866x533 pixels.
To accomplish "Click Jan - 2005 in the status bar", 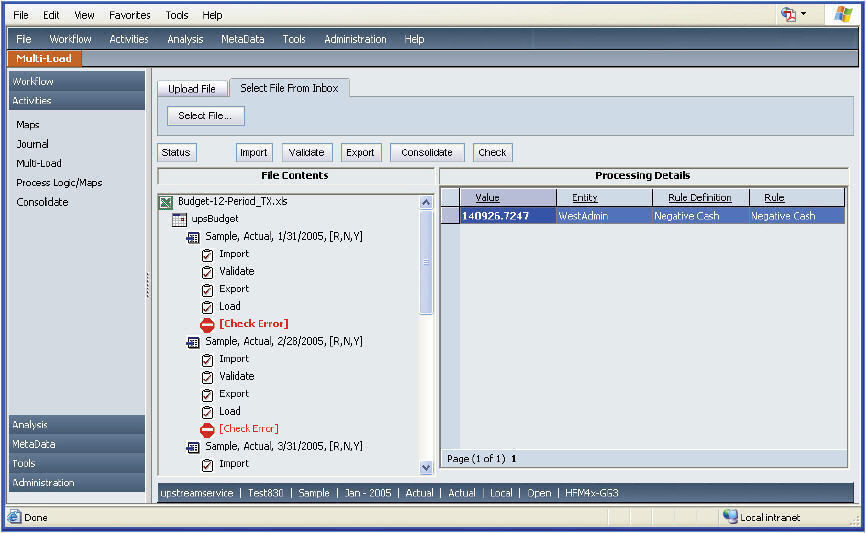I will [x=368, y=493].
